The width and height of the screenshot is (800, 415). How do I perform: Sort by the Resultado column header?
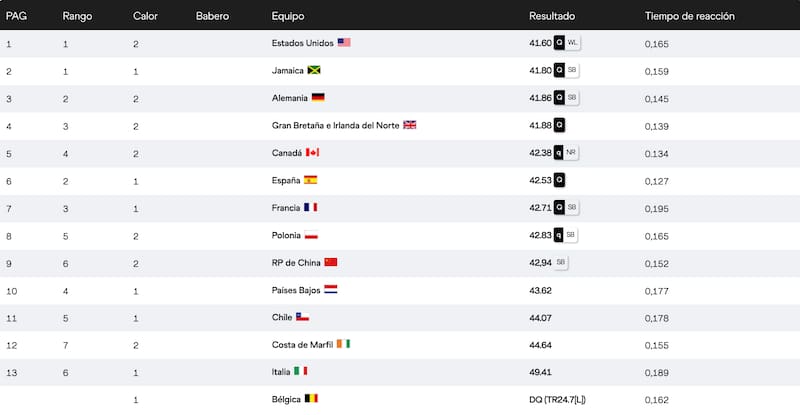(x=552, y=16)
